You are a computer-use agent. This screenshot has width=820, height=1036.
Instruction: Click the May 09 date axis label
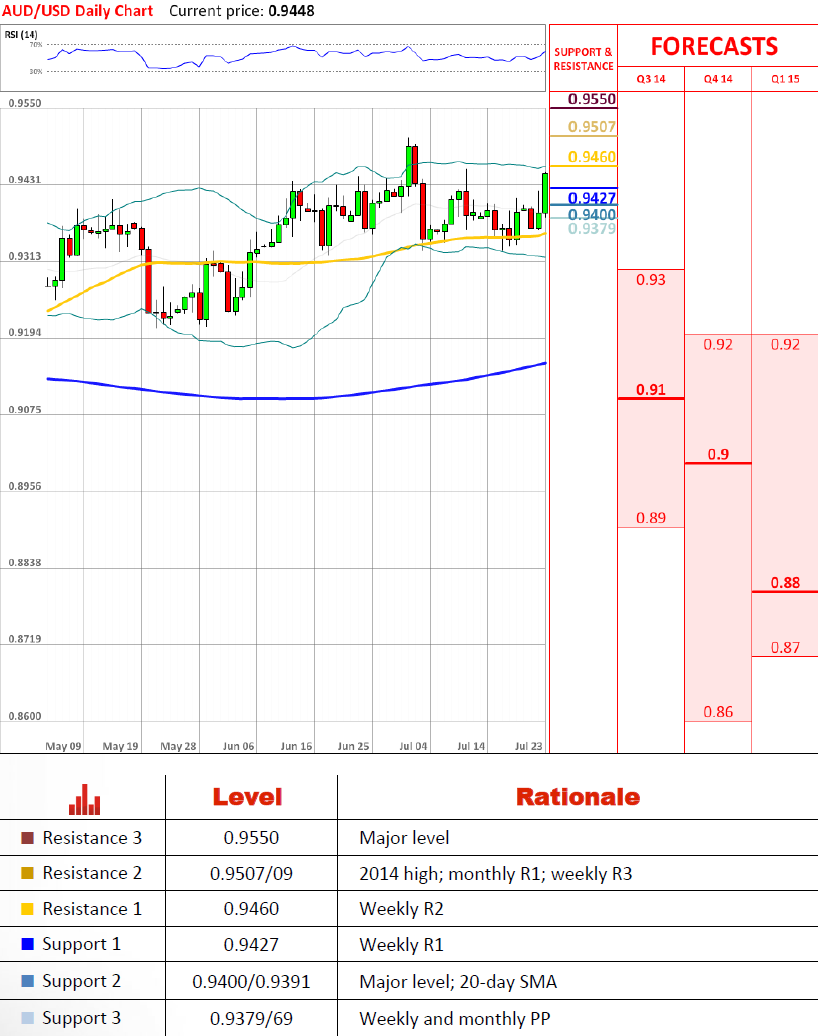63,746
